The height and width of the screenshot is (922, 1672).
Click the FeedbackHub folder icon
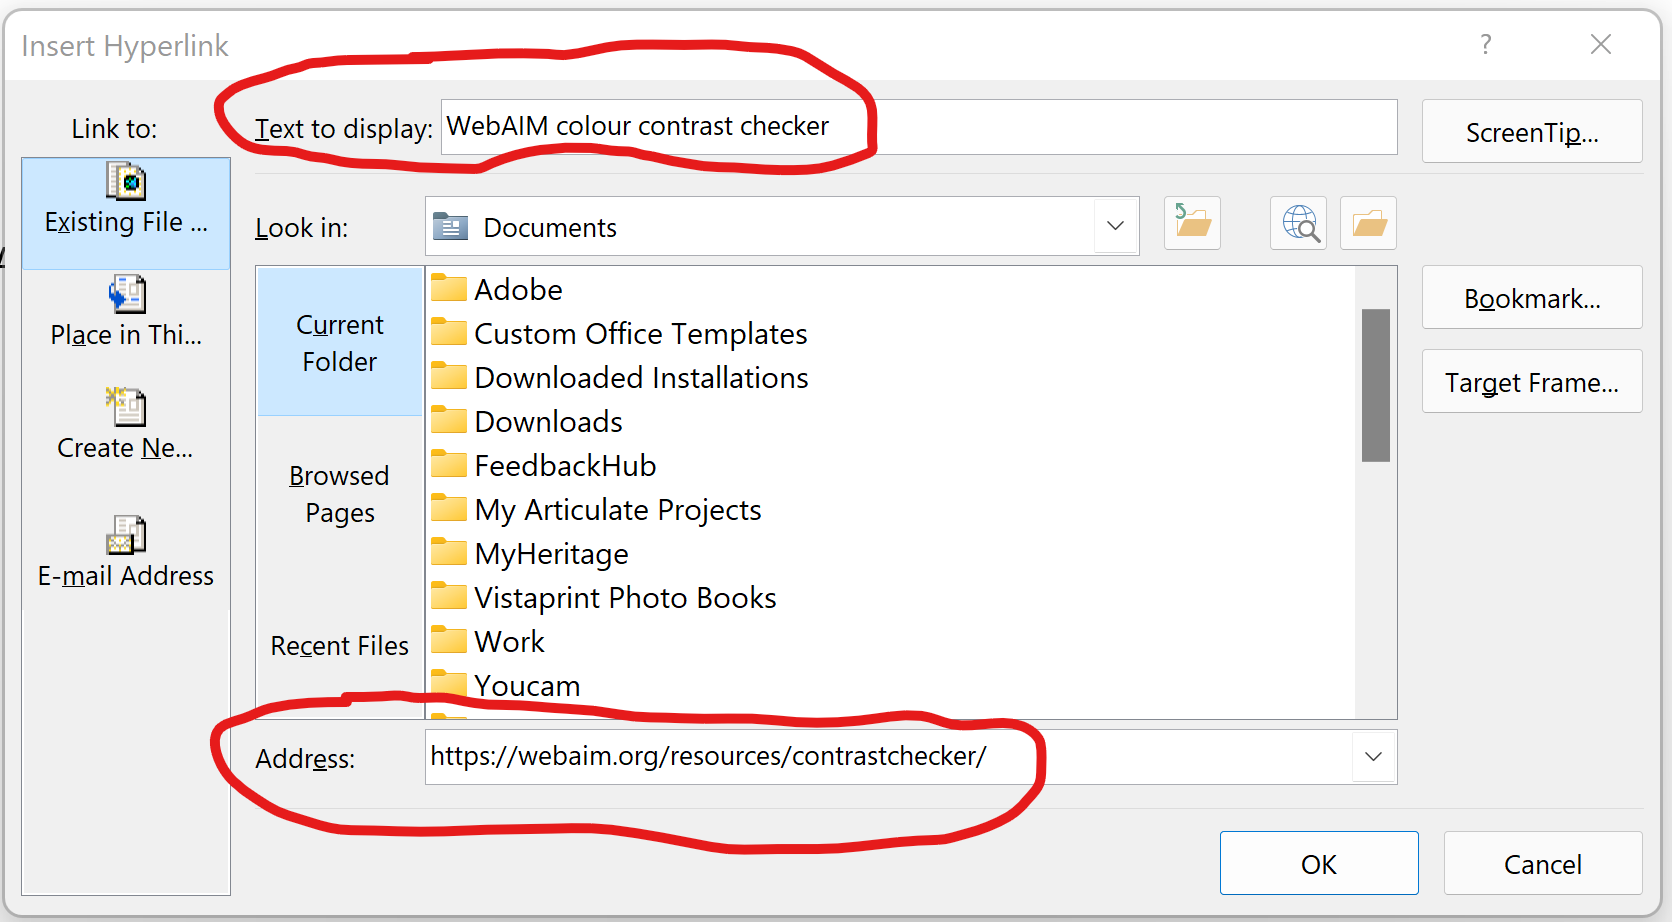click(x=449, y=465)
